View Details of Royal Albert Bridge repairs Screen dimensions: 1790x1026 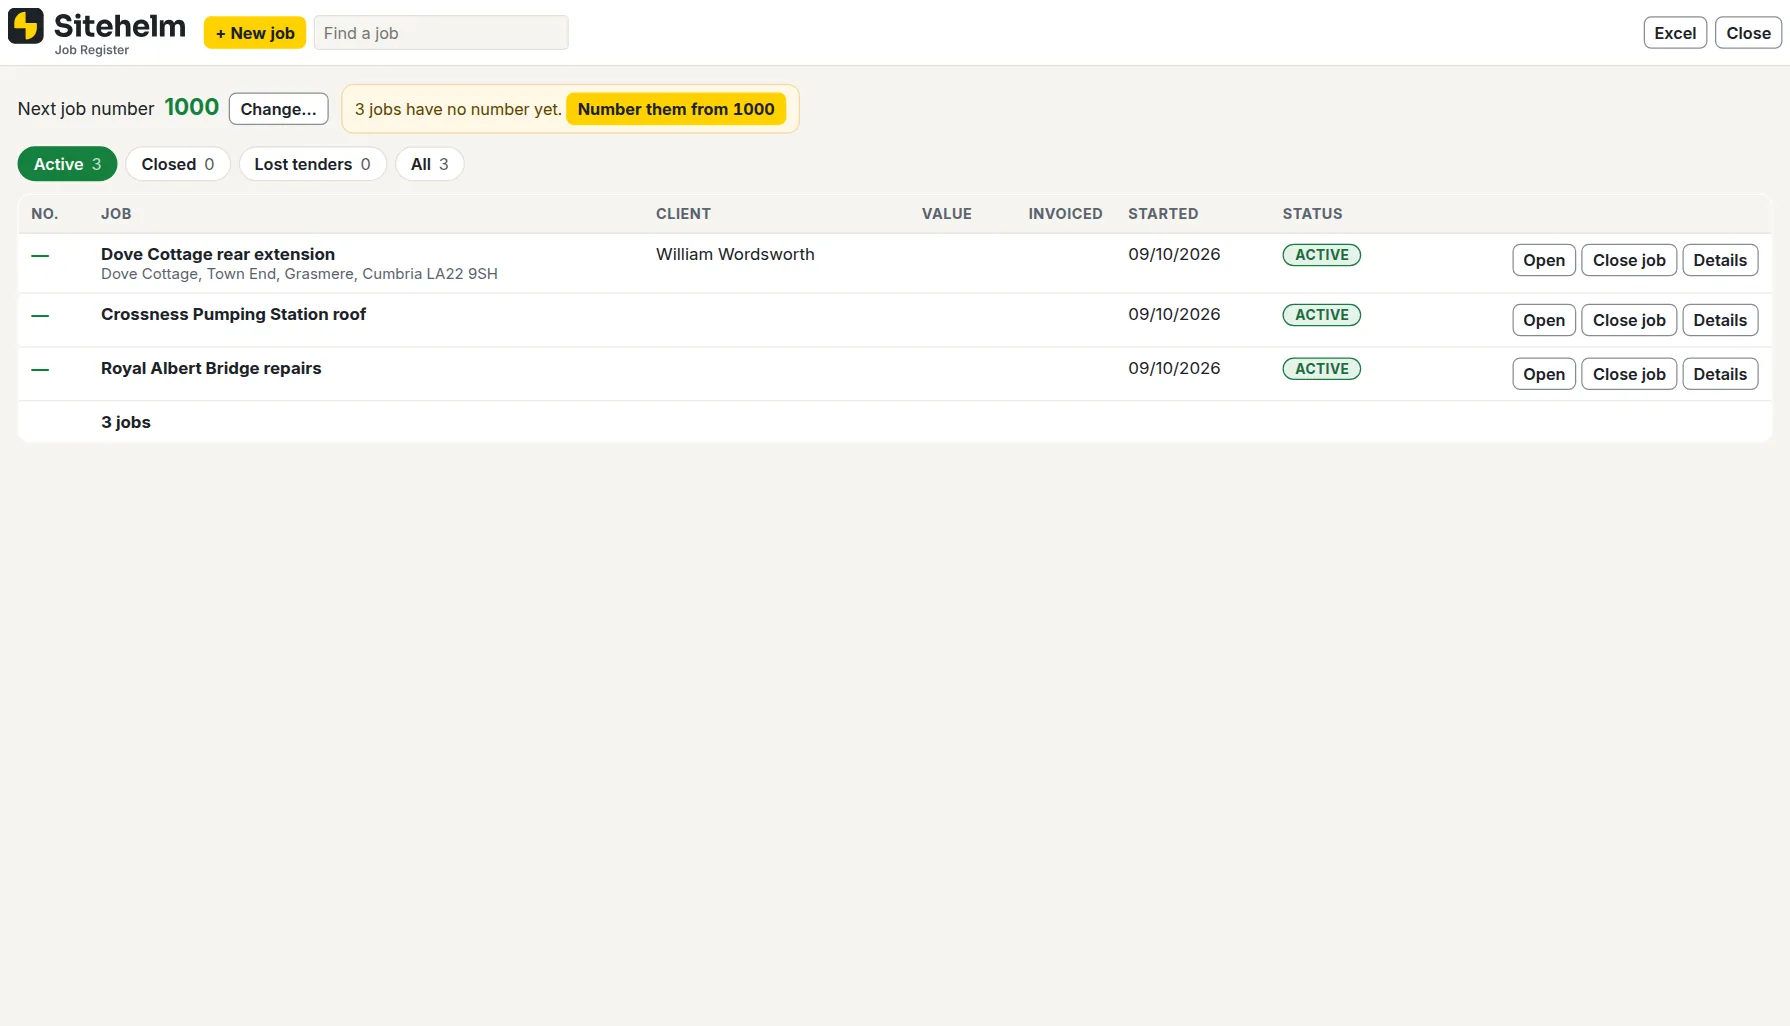pos(1720,374)
